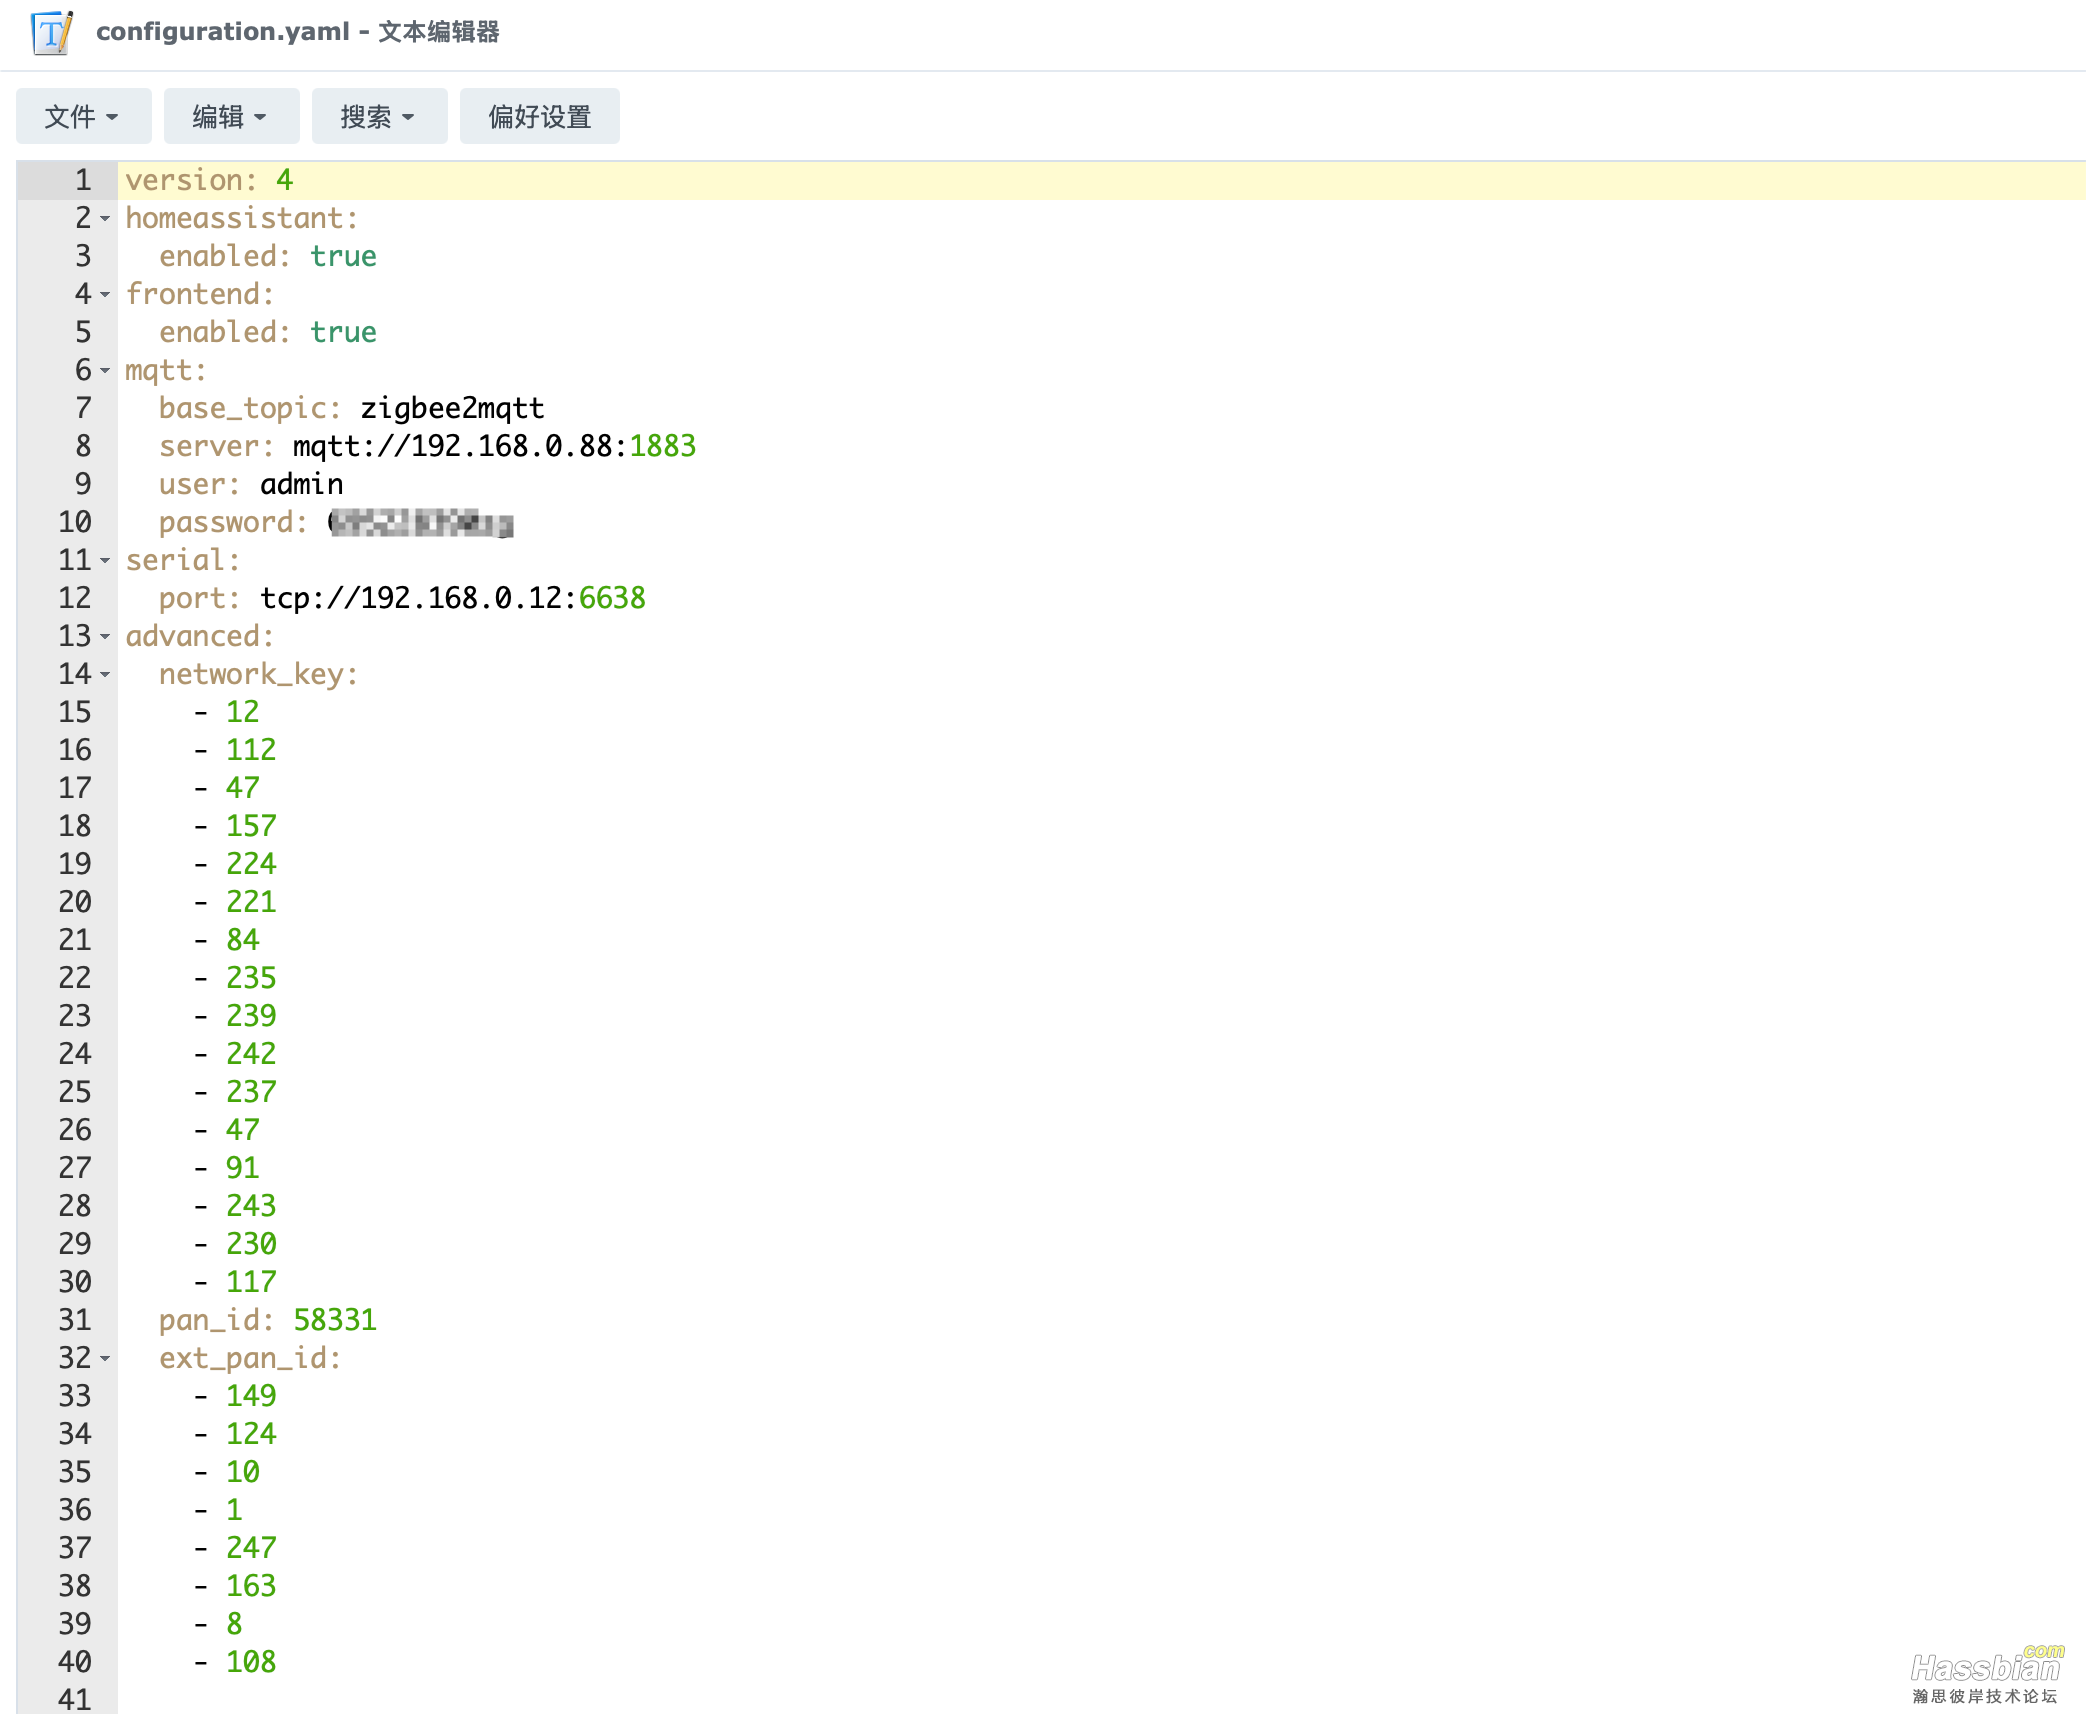Fold the network_key list at line 14
The image size is (2086, 1714).
(x=105, y=675)
